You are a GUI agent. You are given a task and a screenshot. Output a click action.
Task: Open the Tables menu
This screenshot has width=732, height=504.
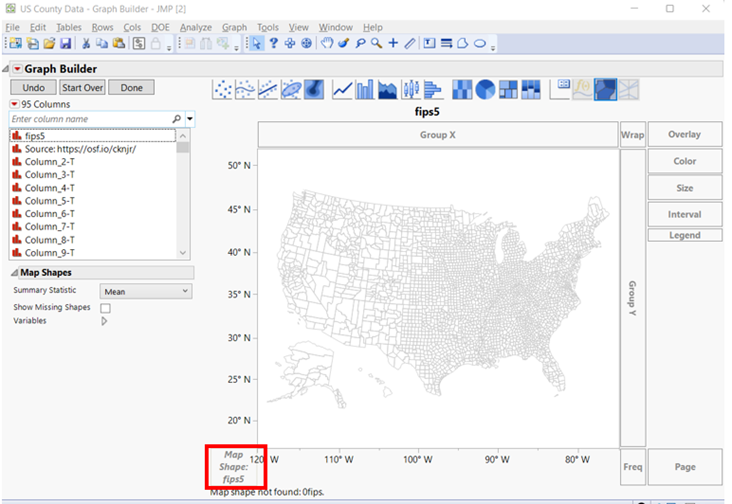(69, 28)
